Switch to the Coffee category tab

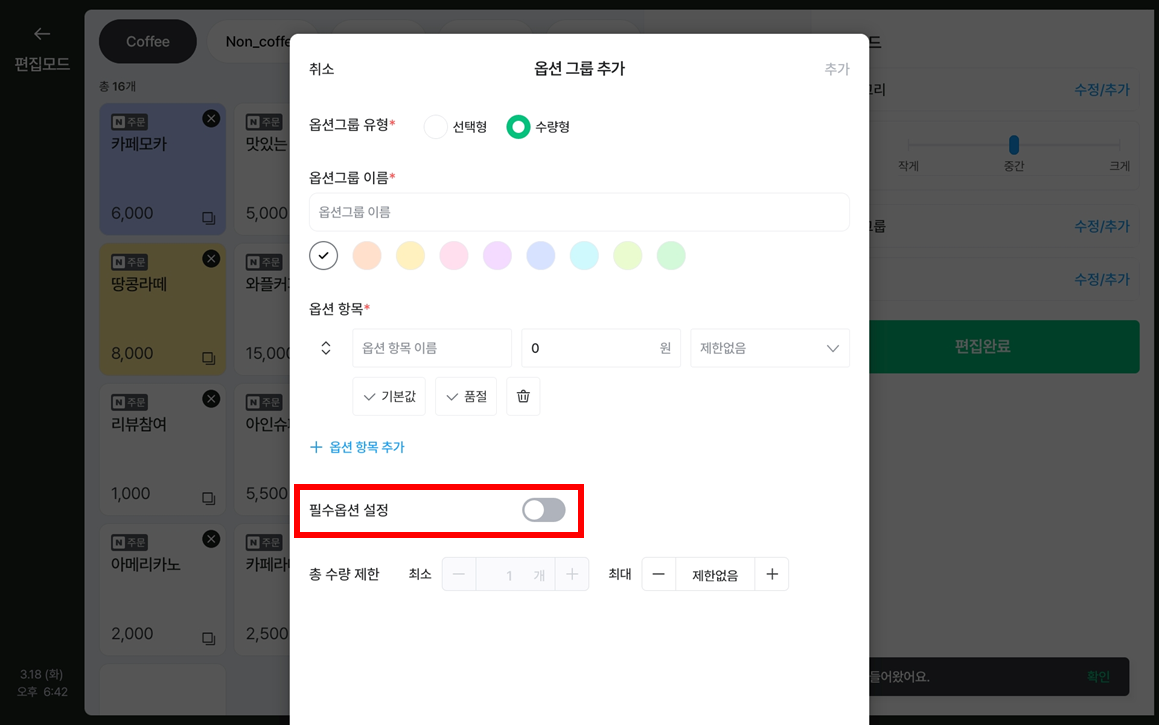click(x=148, y=41)
